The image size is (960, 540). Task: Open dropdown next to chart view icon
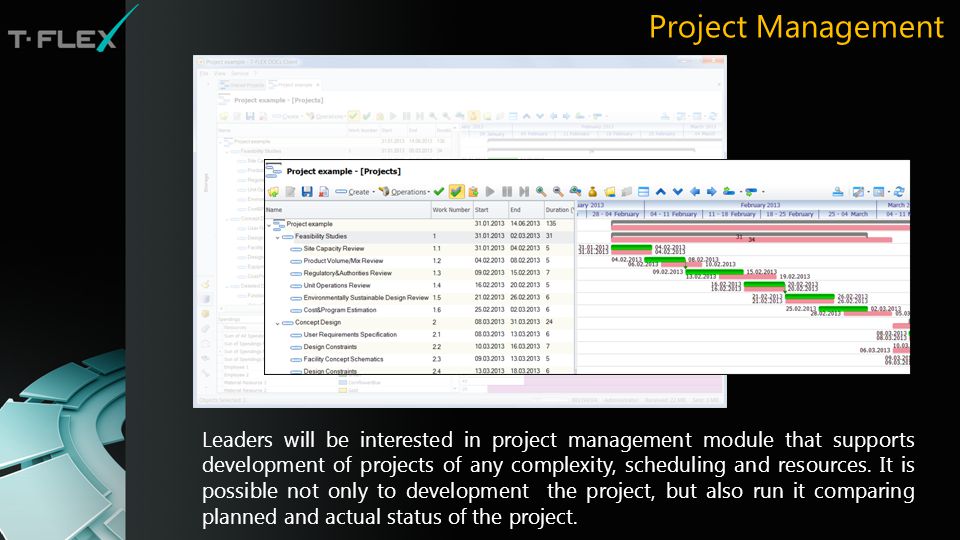point(868,192)
